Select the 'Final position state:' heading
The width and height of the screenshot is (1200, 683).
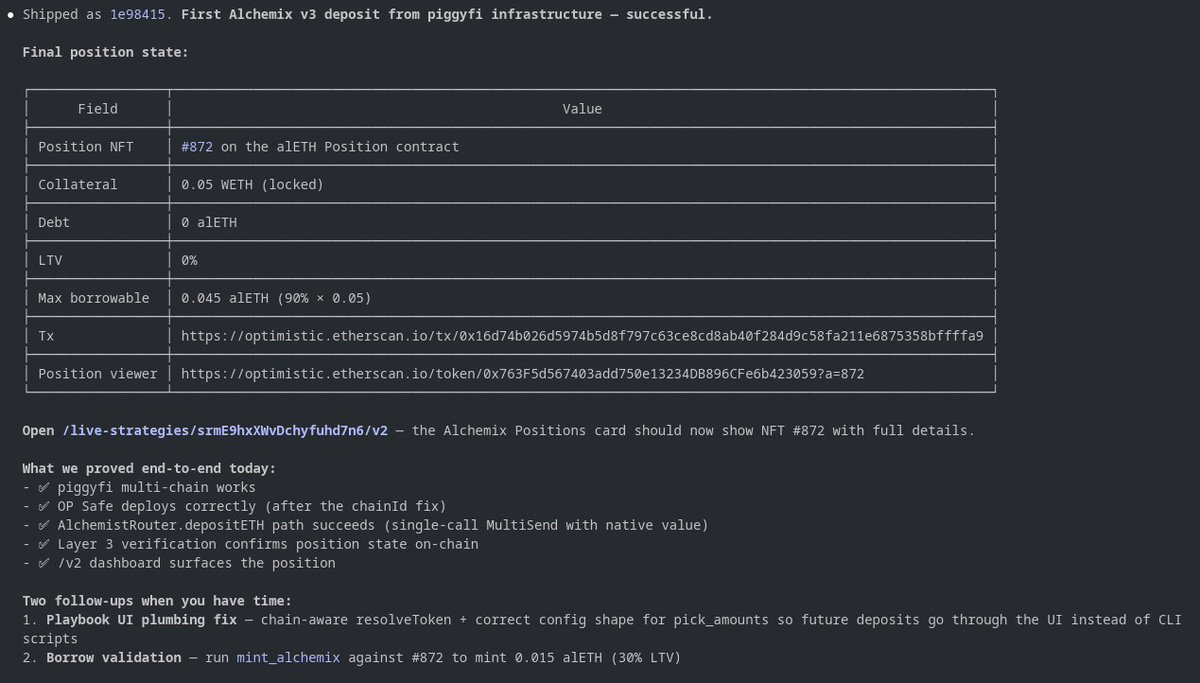click(105, 52)
